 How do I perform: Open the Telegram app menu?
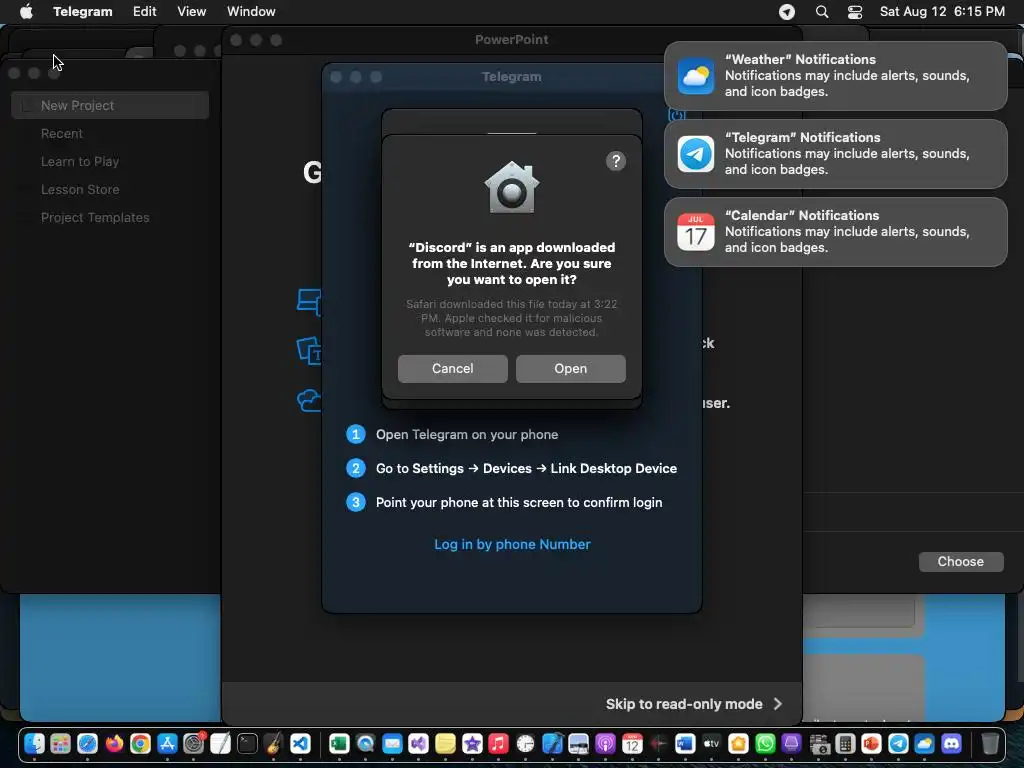coord(82,12)
